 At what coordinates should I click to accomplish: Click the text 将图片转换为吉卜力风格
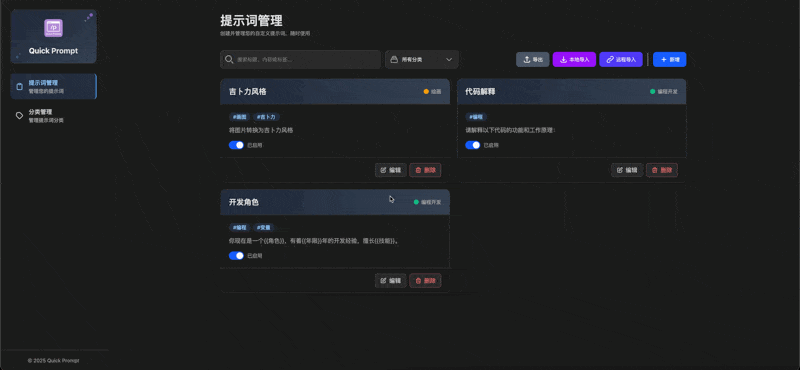pyautogui.click(x=261, y=130)
